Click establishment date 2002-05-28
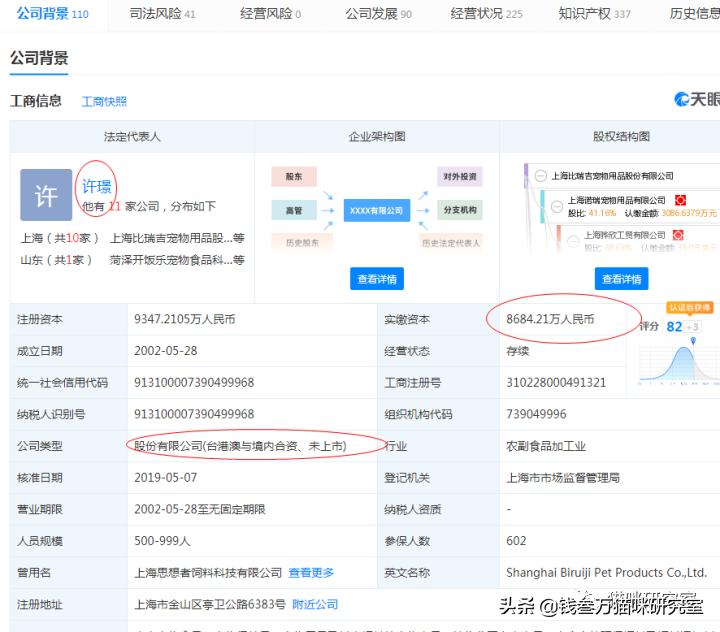Image resolution: width=720 pixels, height=632 pixels. [x=165, y=351]
